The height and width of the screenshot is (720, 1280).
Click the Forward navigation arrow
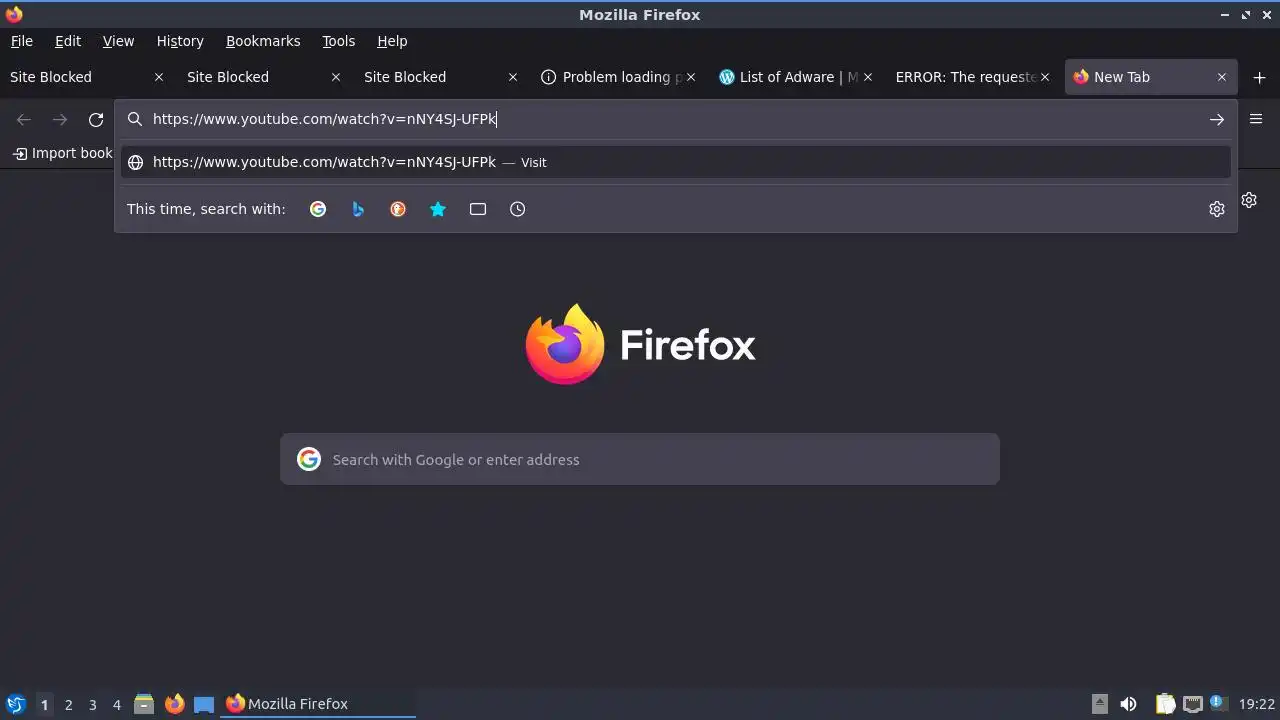coord(60,119)
